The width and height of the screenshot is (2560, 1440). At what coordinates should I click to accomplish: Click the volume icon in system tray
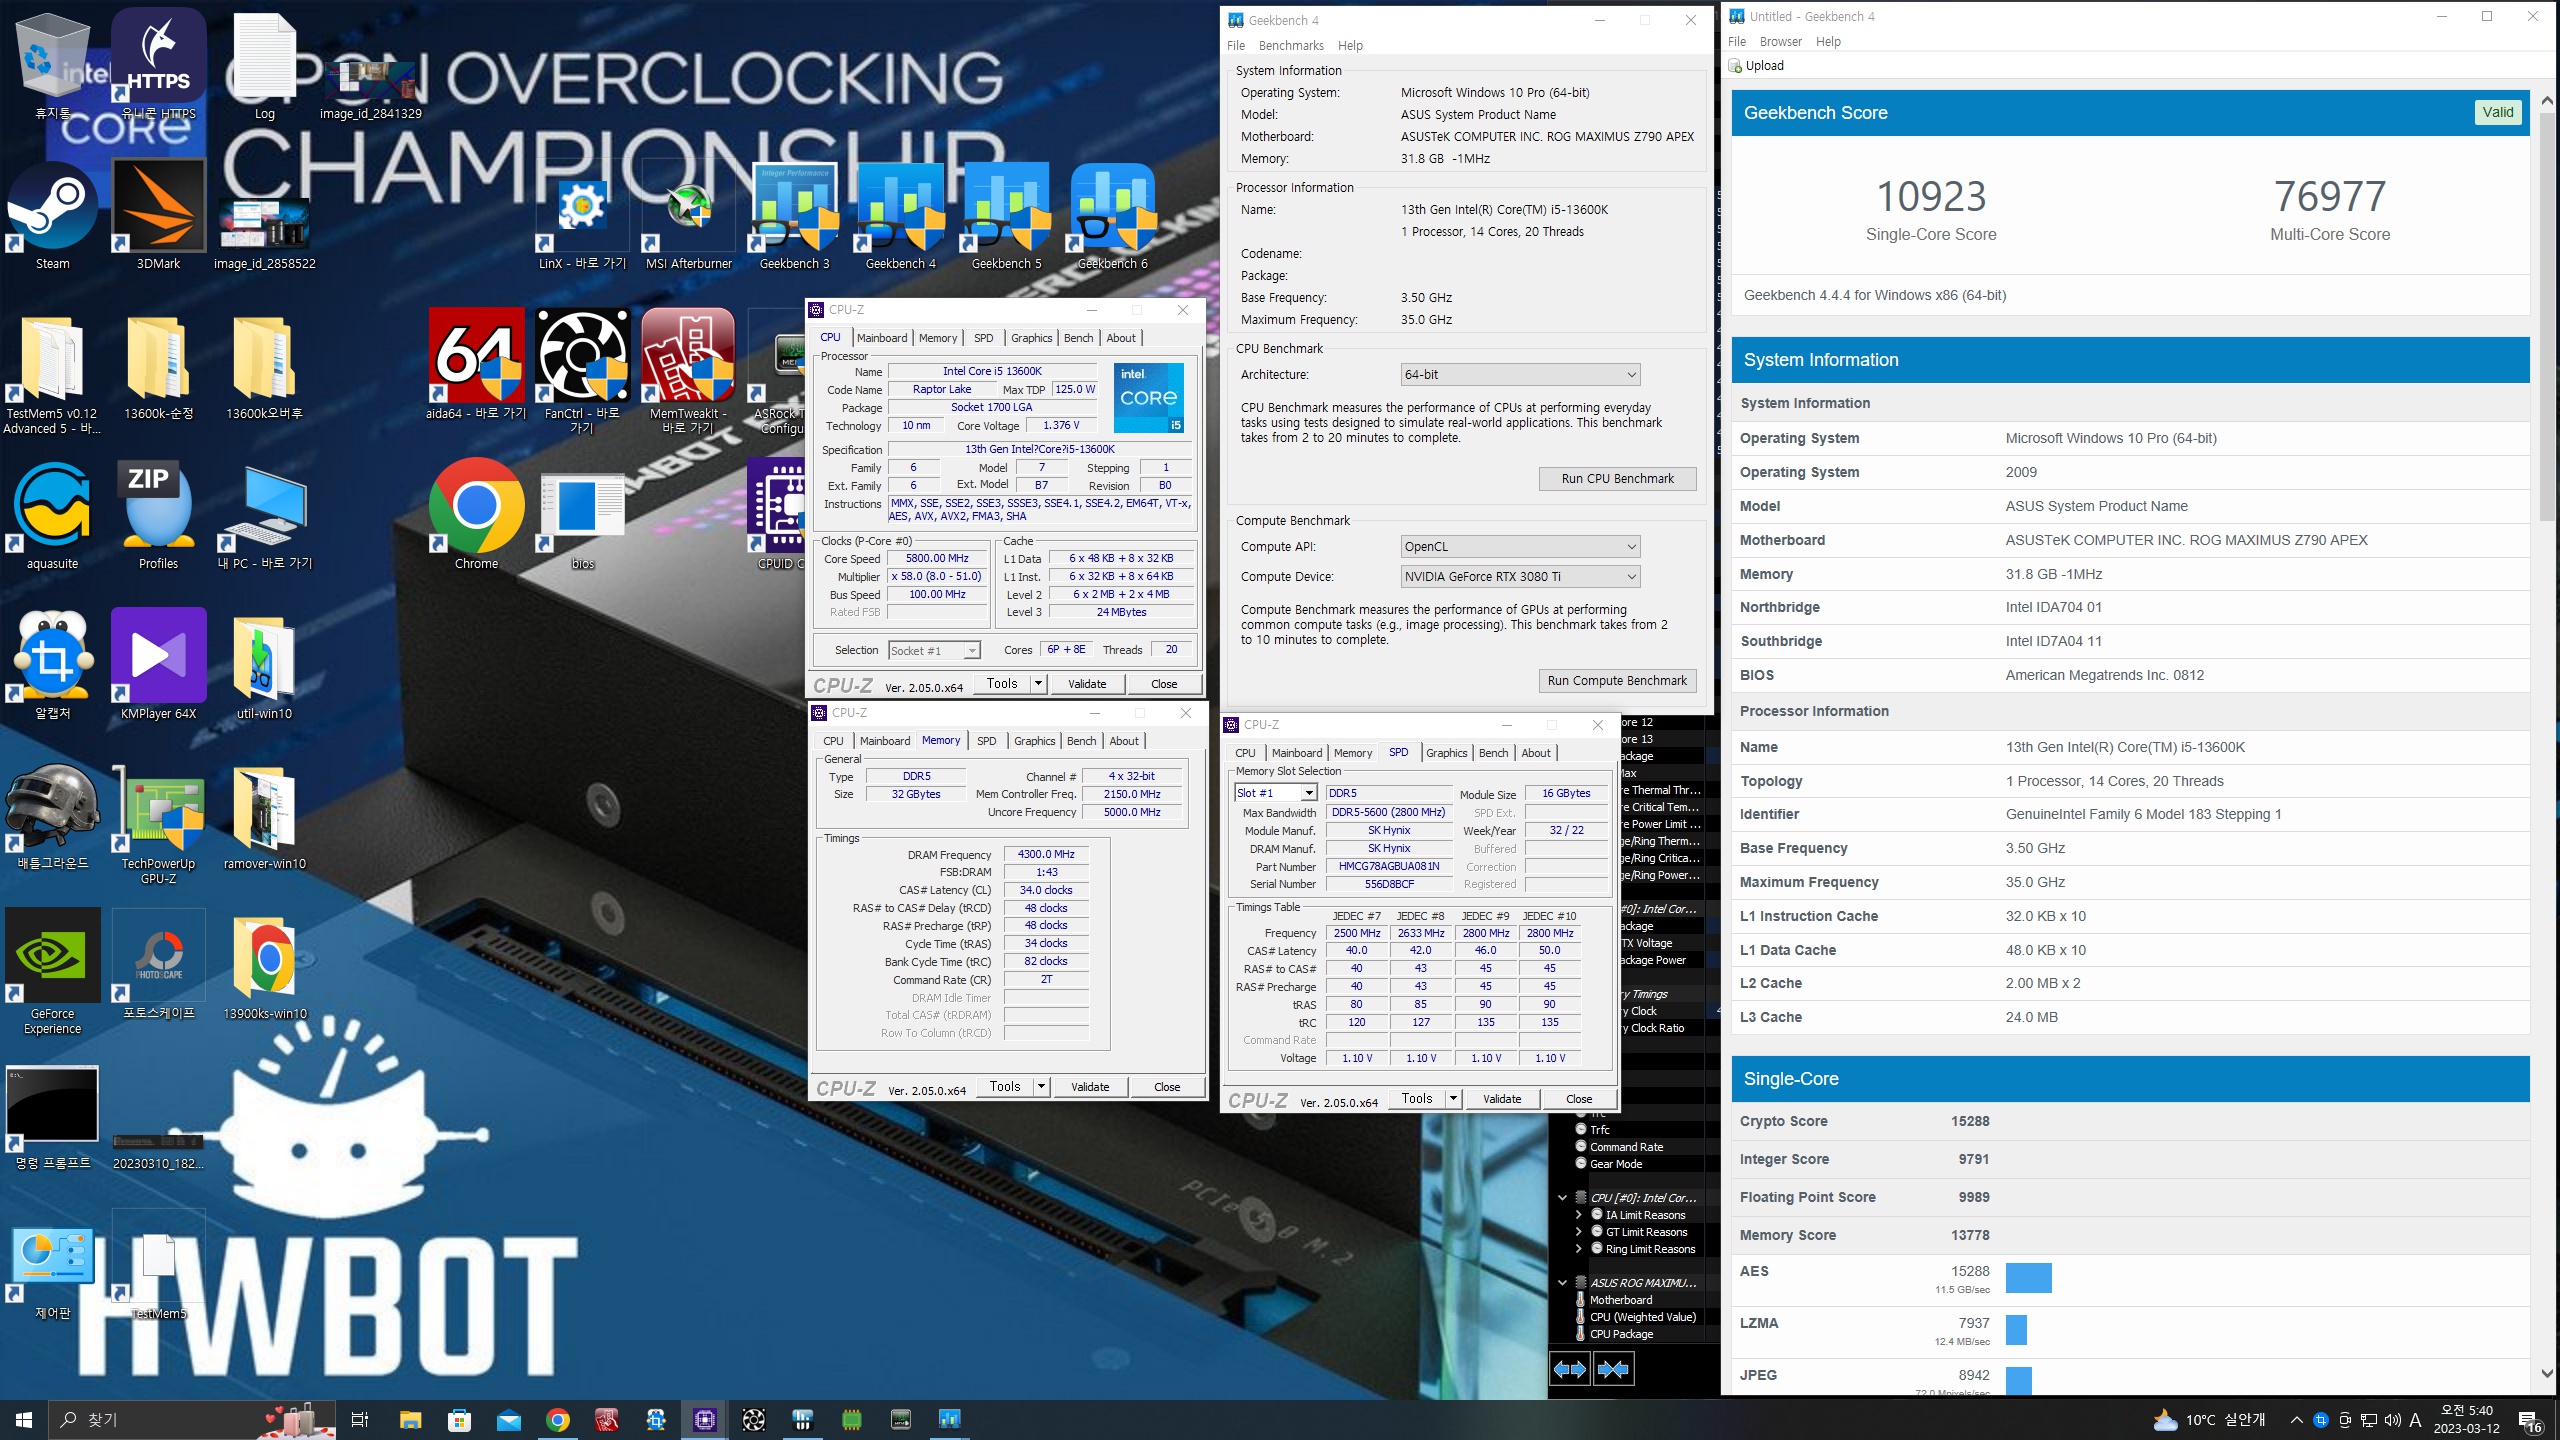[x=2392, y=1420]
